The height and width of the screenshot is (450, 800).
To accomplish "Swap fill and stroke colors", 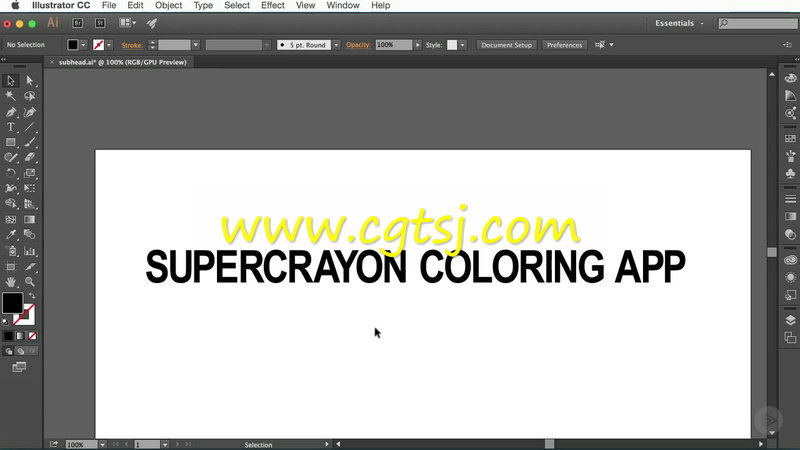I will tap(32, 296).
